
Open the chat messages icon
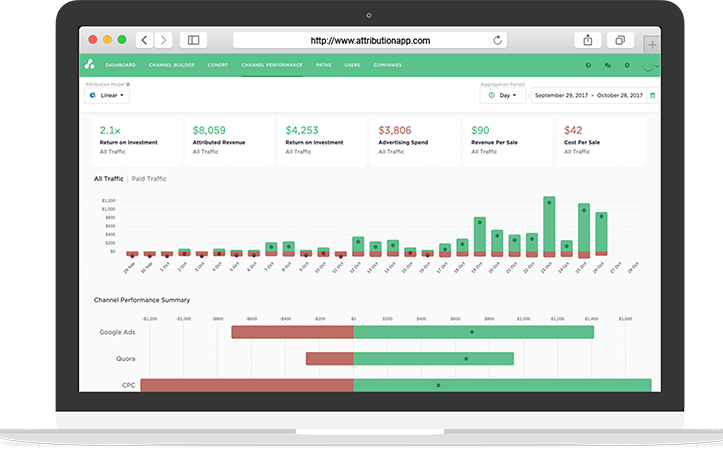pos(608,65)
